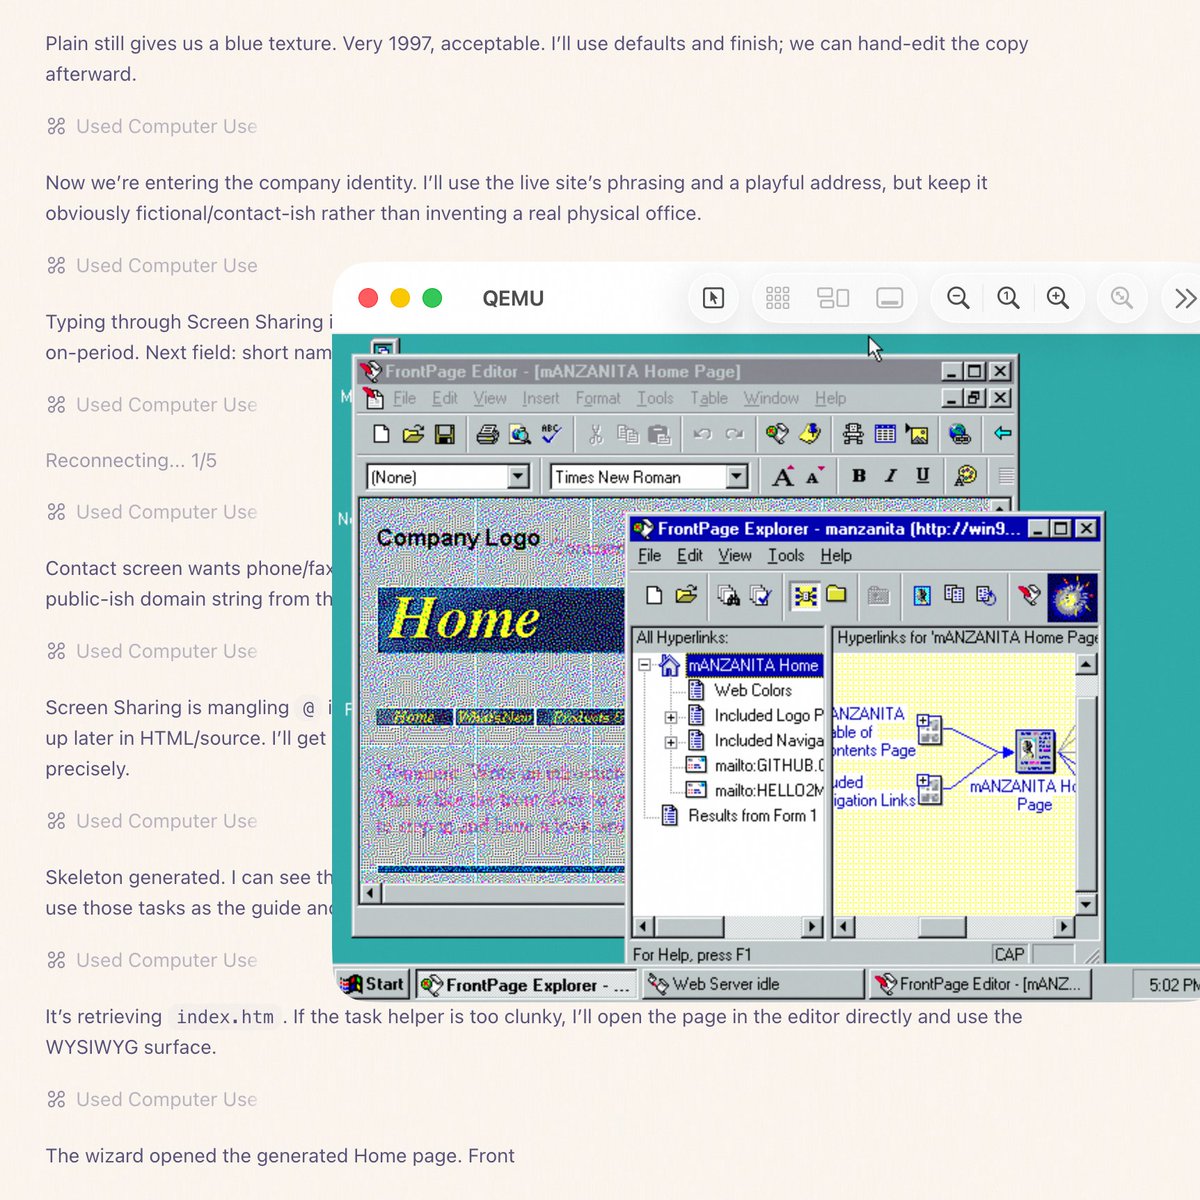
Task: Open the (None) paragraph style dropdown
Action: 518,477
